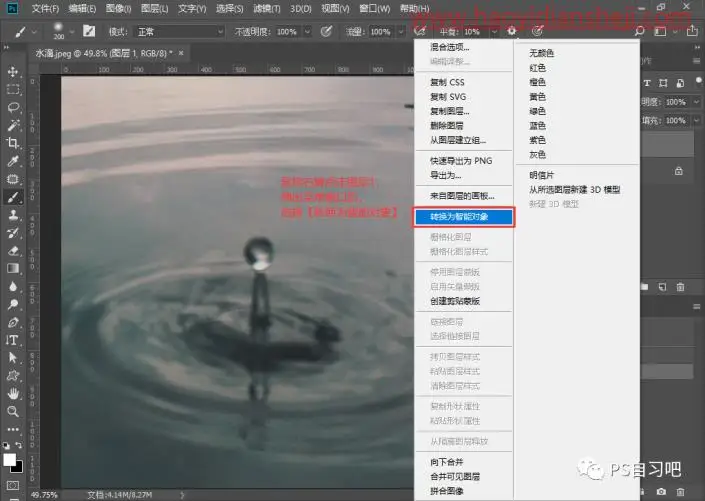Image resolution: width=705 pixels, height=501 pixels.
Task: Choose 转换为智能对象 from context menu
Action: pyautogui.click(x=464, y=217)
